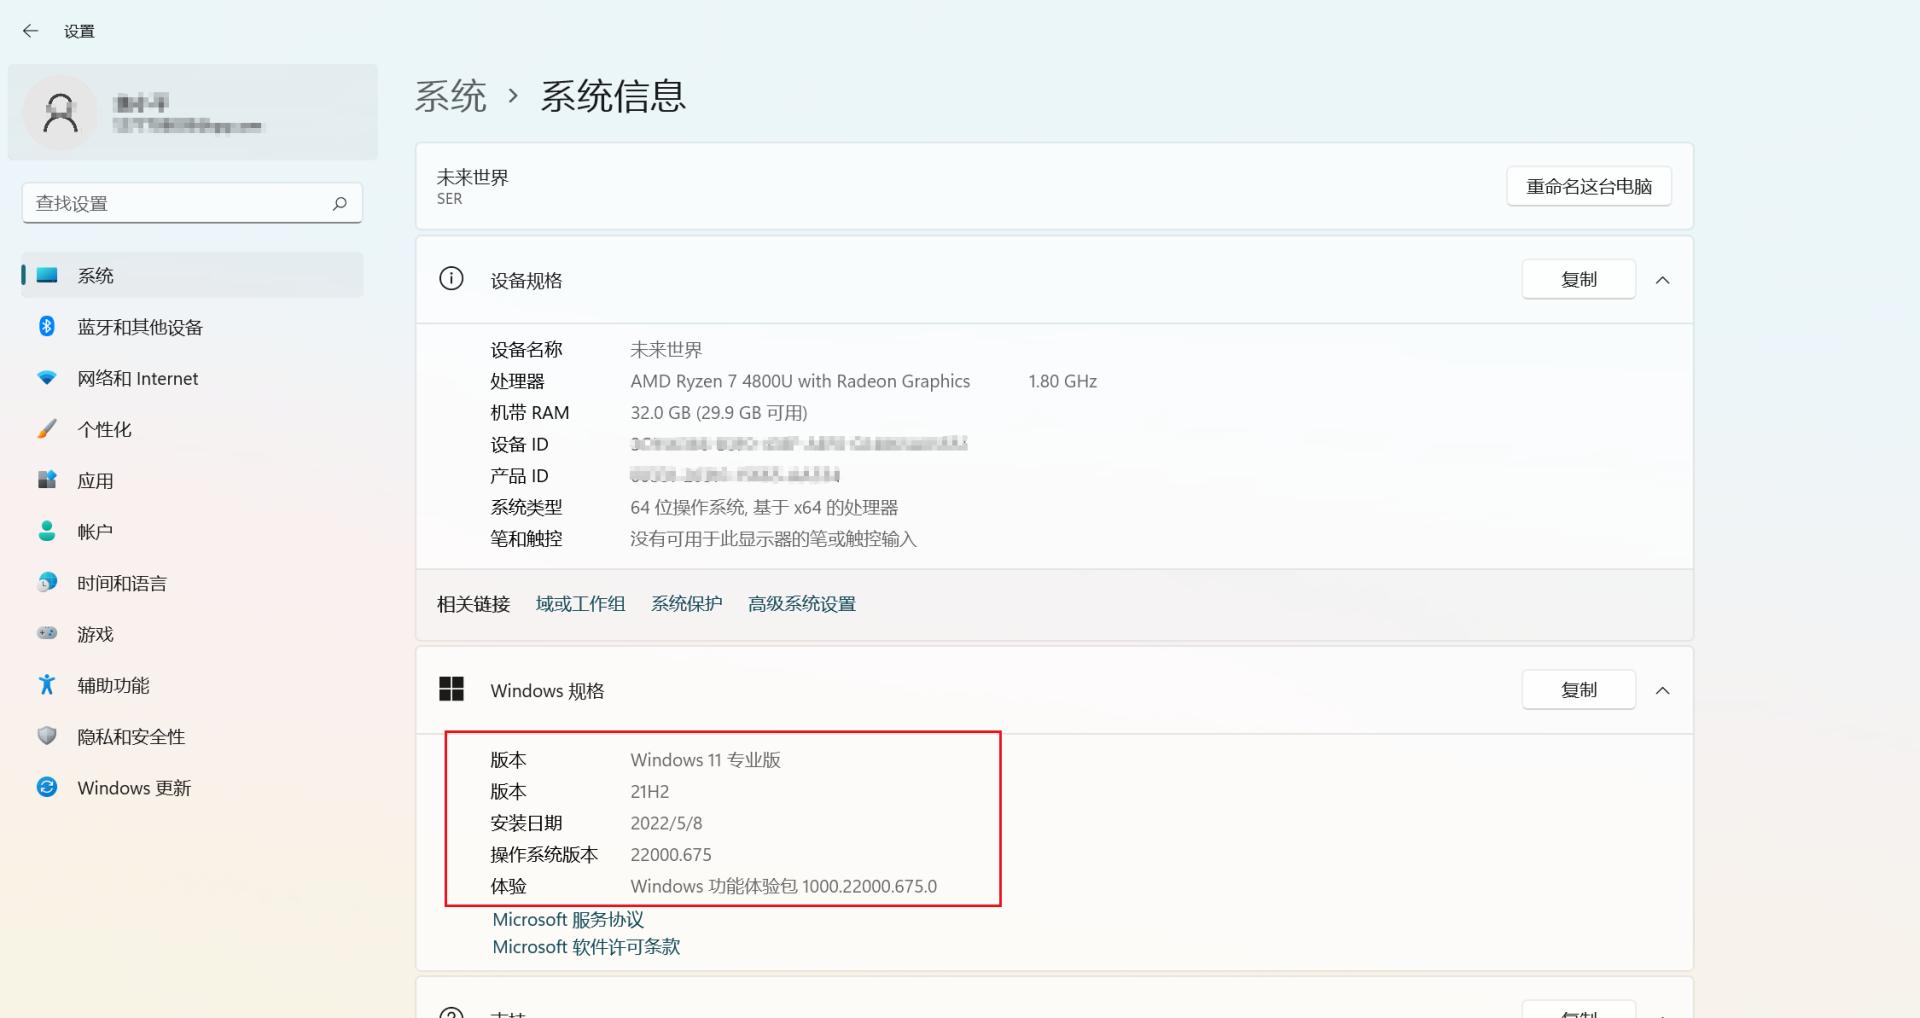Select 系统 in the left navigation list

pyautogui.click(x=97, y=275)
